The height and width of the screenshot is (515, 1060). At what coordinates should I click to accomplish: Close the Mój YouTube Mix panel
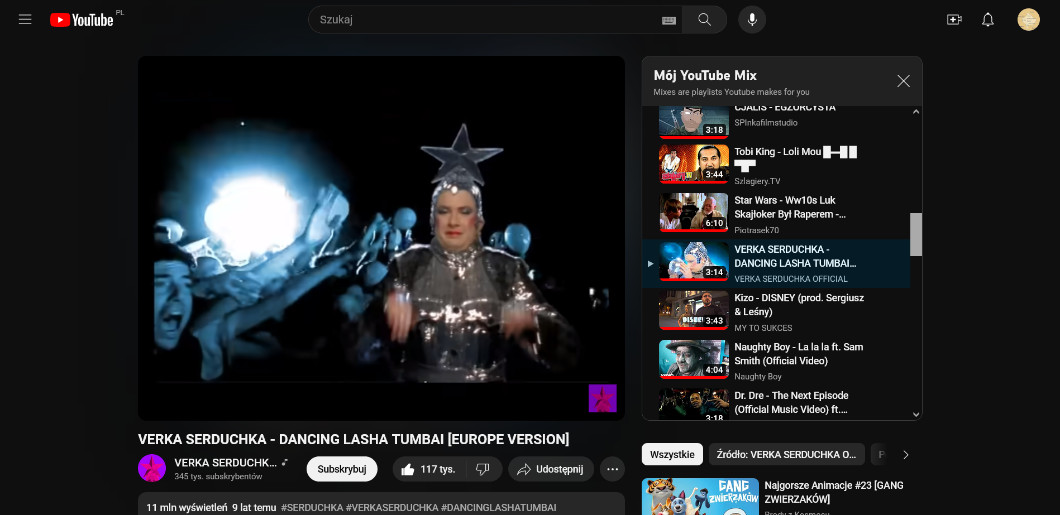(x=903, y=81)
